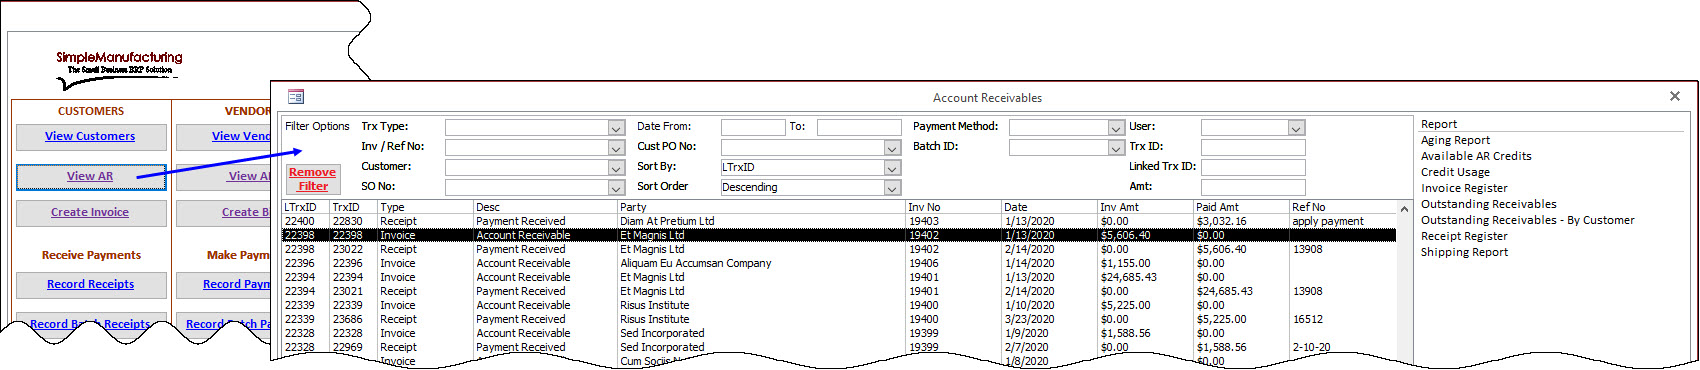The image size is (1700, 370).
Task: Open the Shipping Report
Action: pyautogui.click(x=1464, y=252)
